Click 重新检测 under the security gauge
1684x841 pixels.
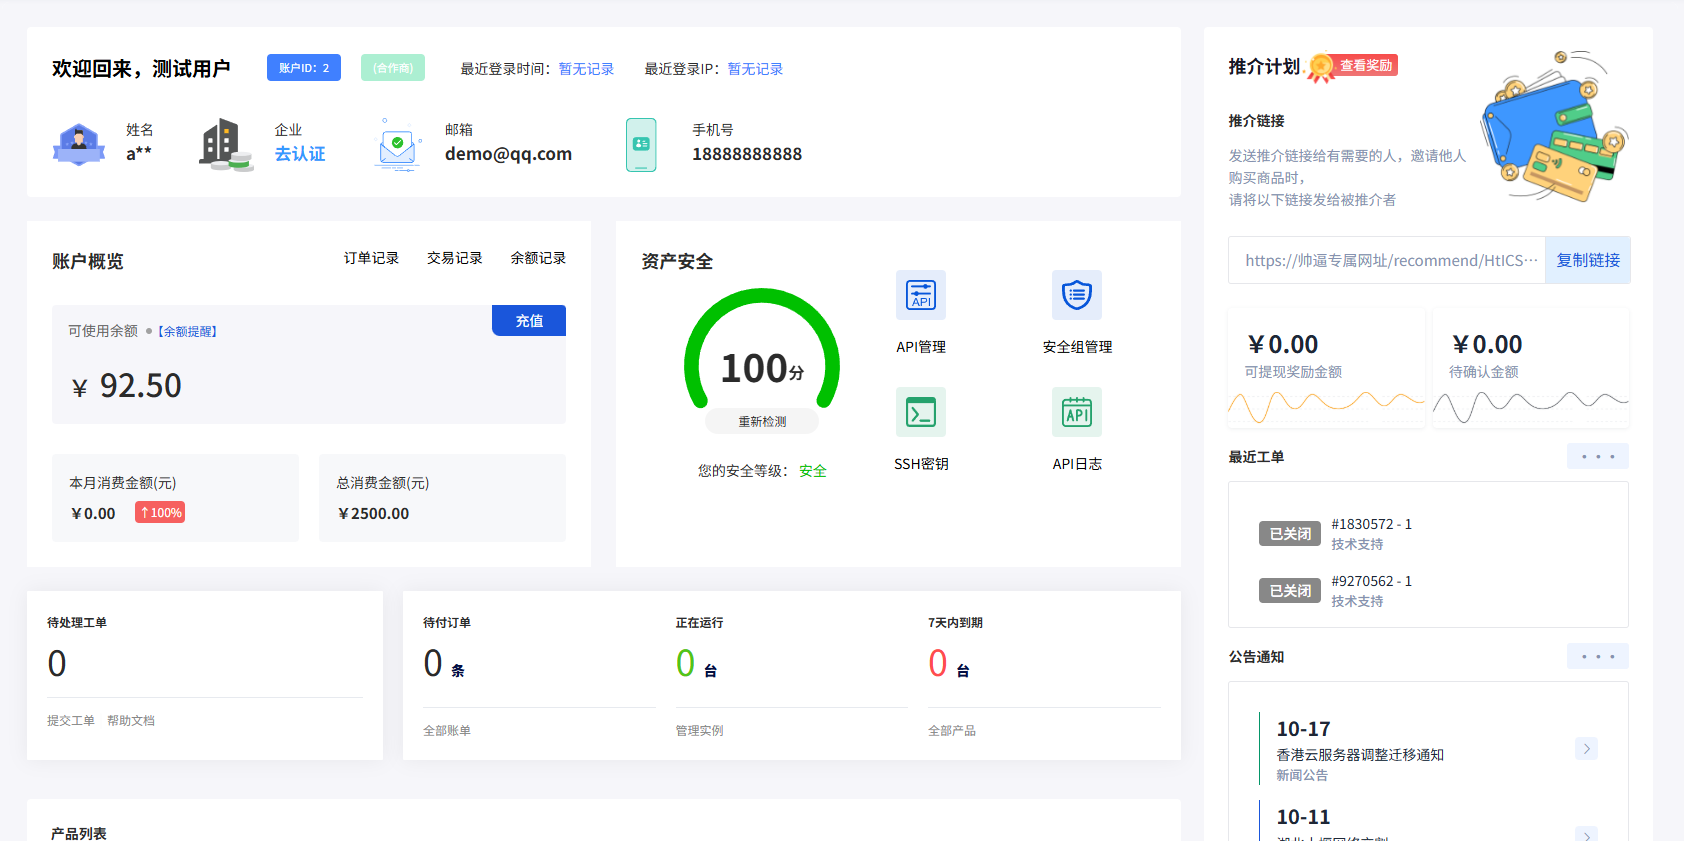[762, 422]
